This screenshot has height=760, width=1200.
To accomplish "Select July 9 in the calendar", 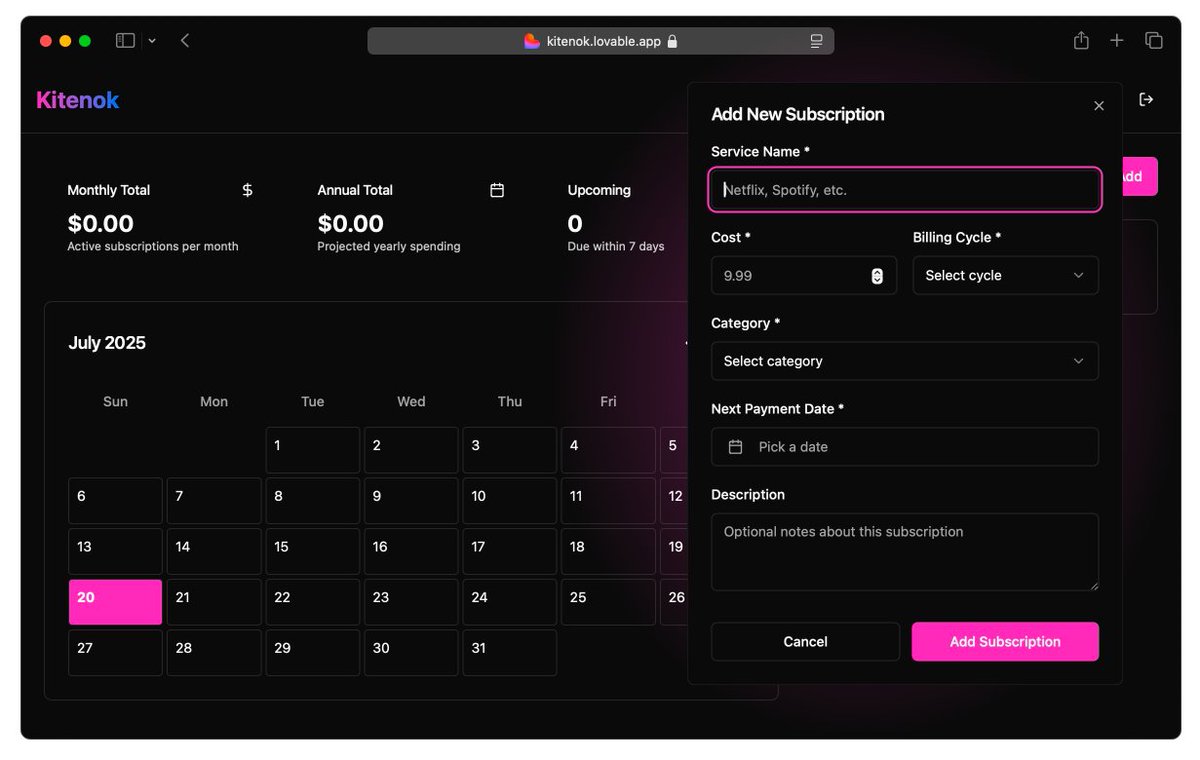I will coord(411,501).
